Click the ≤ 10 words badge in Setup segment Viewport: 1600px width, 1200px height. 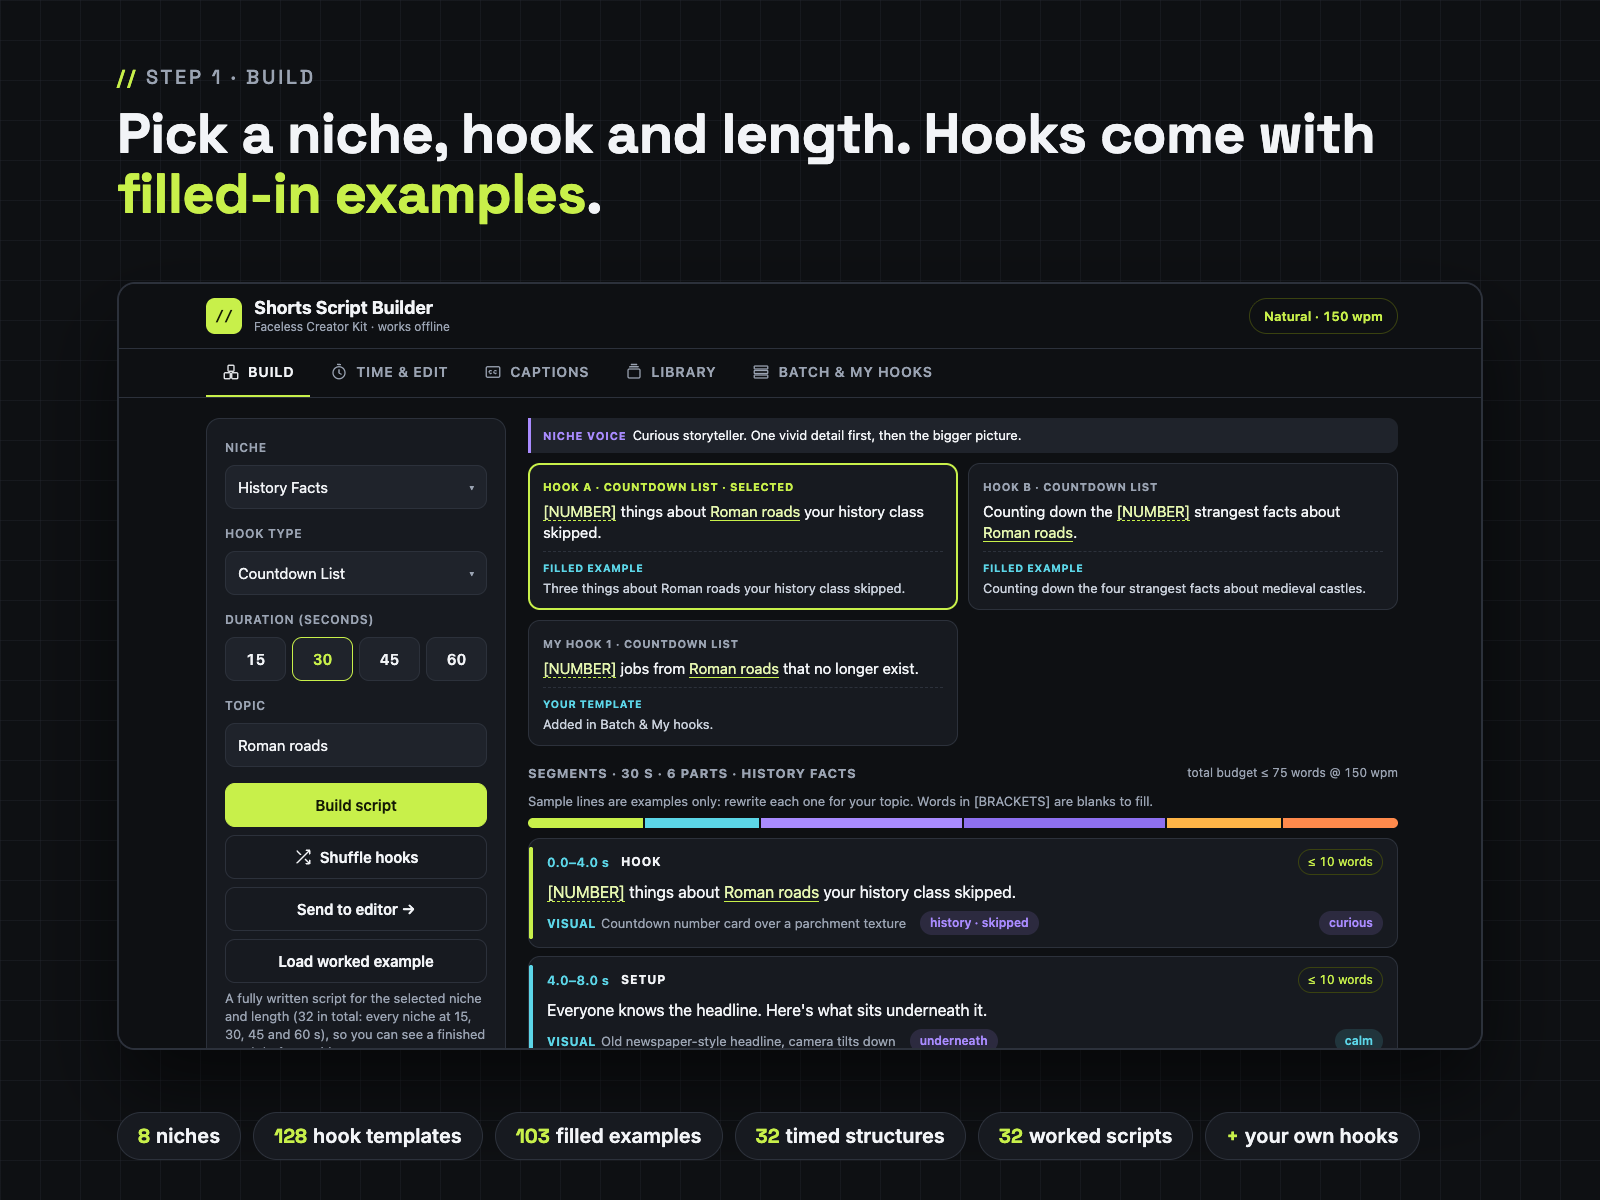1340,980
